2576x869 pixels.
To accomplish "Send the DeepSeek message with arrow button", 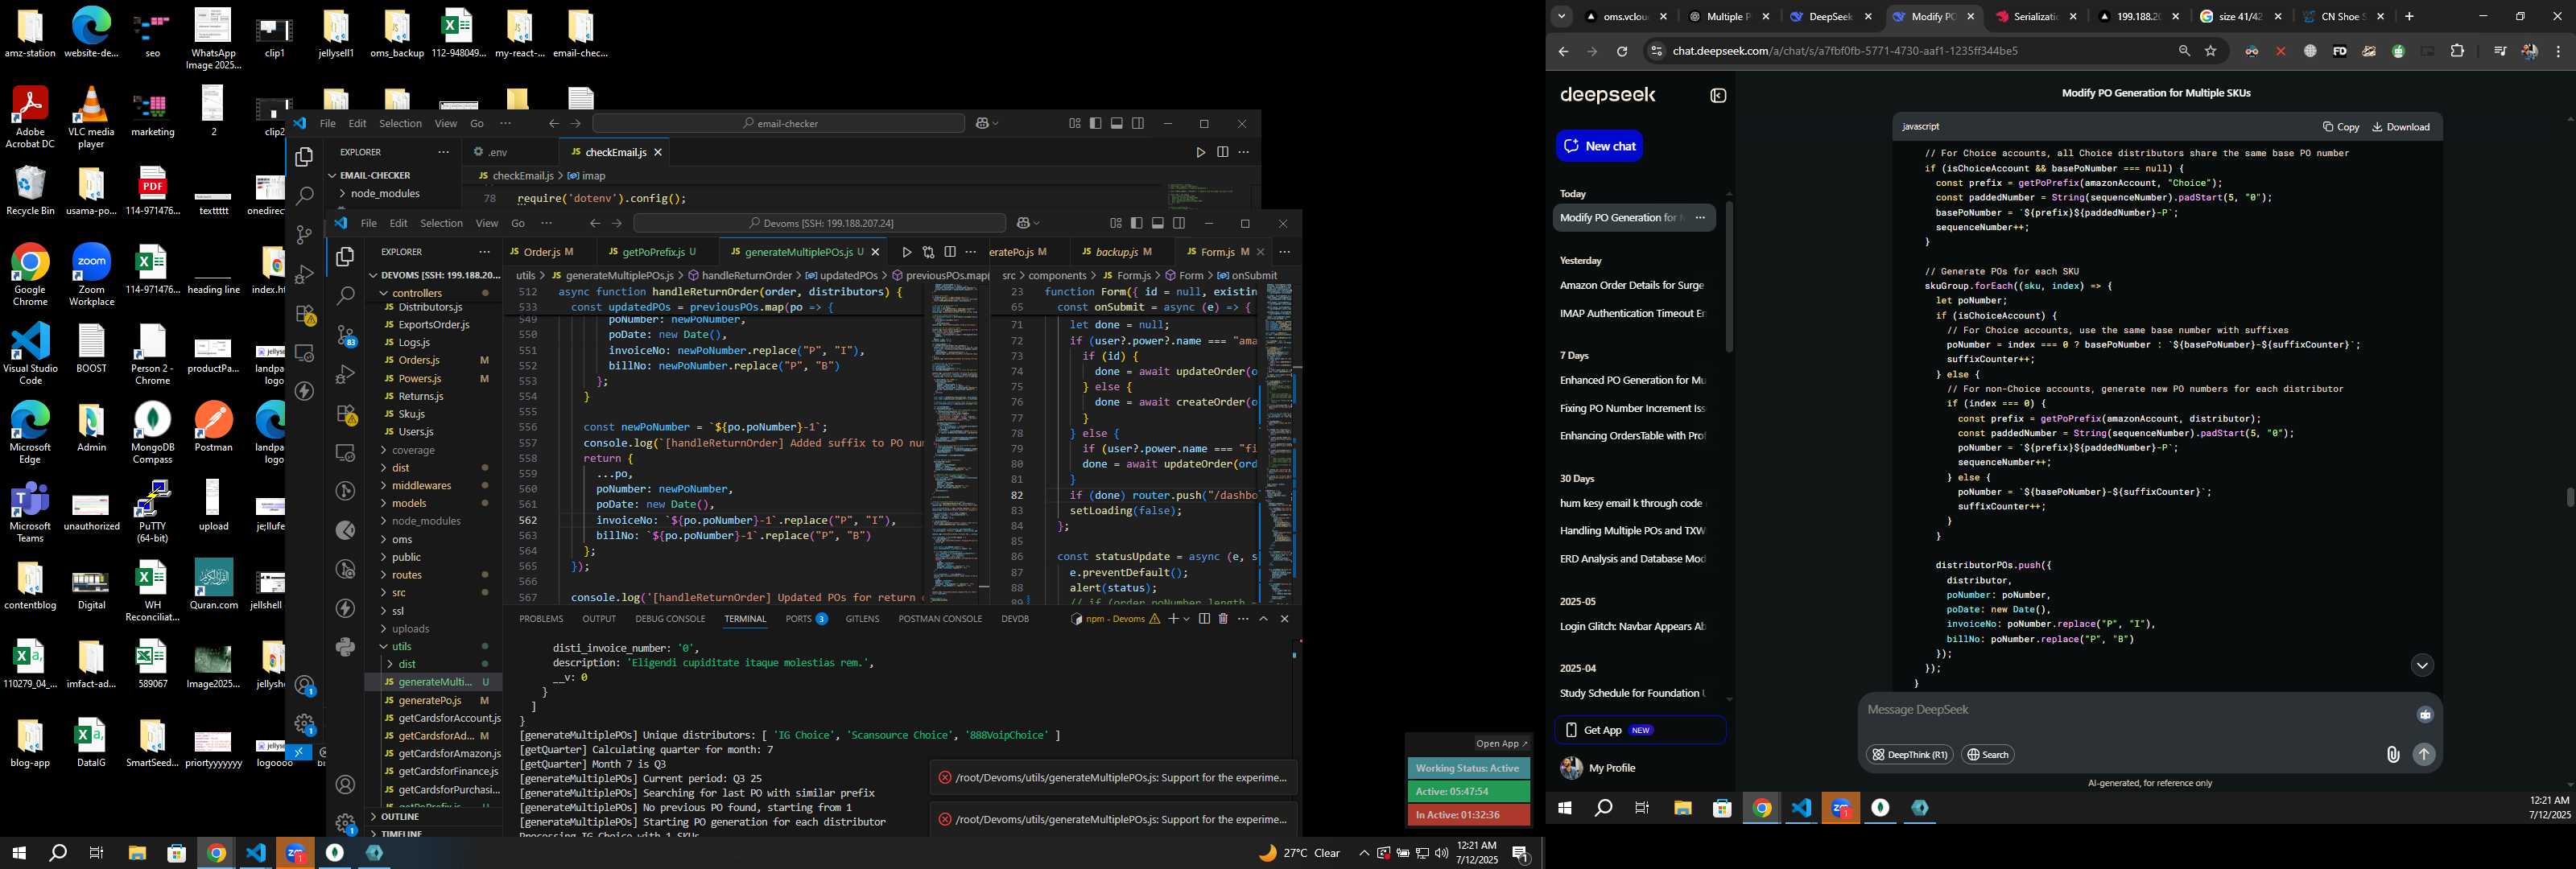I will coord(2424,755).
